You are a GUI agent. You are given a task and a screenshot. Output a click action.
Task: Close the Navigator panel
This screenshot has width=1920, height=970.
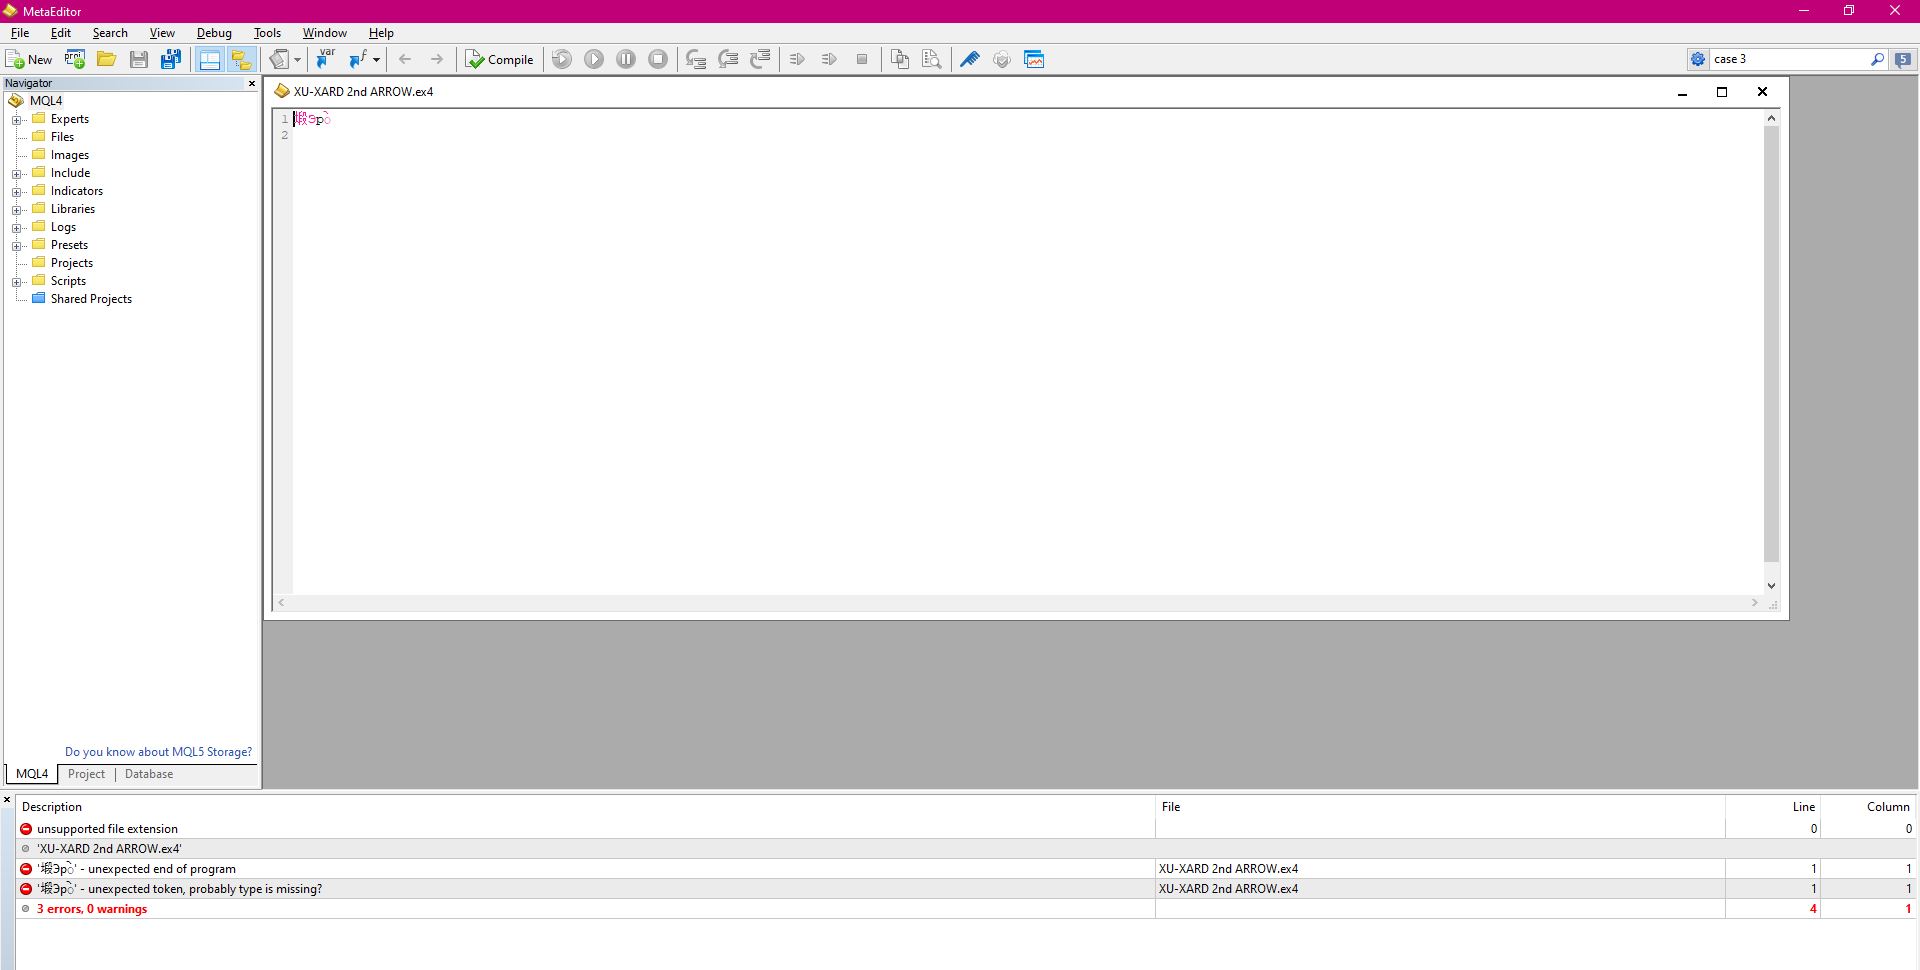252,84
